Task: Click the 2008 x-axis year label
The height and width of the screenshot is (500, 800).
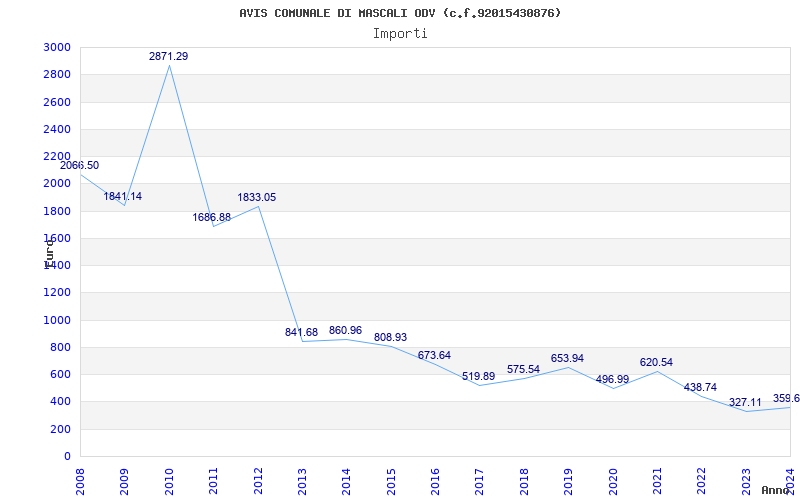Action: [81, 481]
